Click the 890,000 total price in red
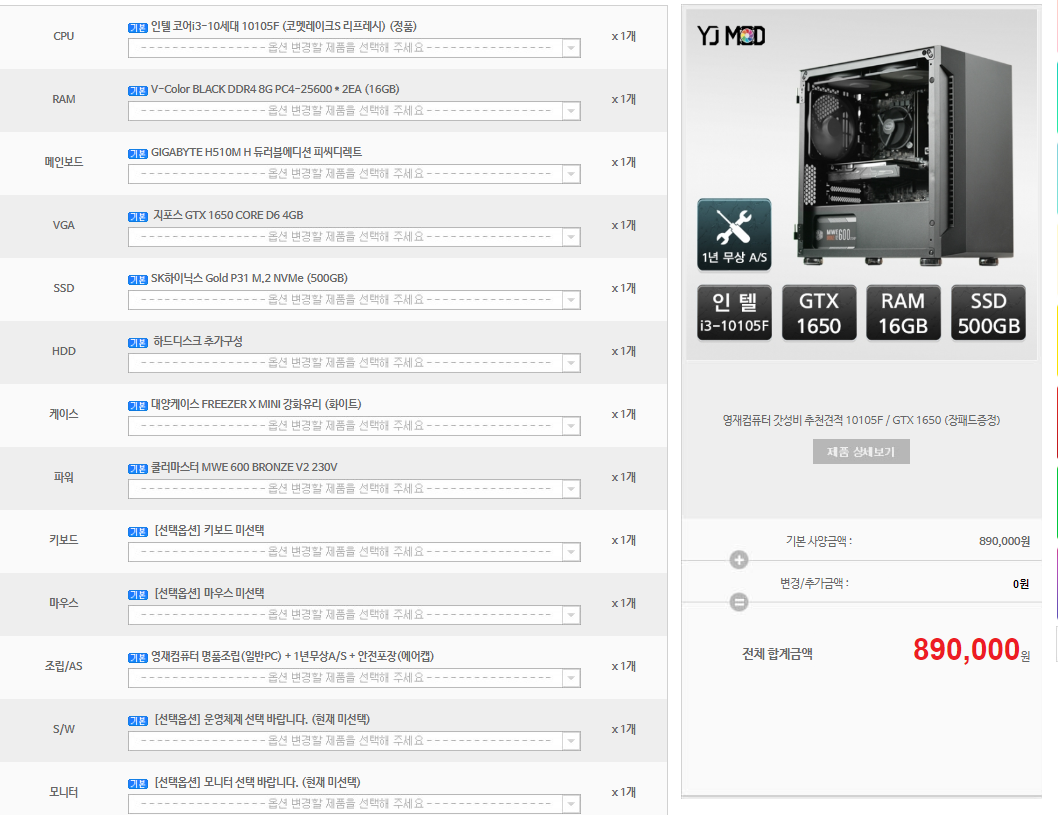This screenshot has height=815, width=1058. click(x=966, y=650)
